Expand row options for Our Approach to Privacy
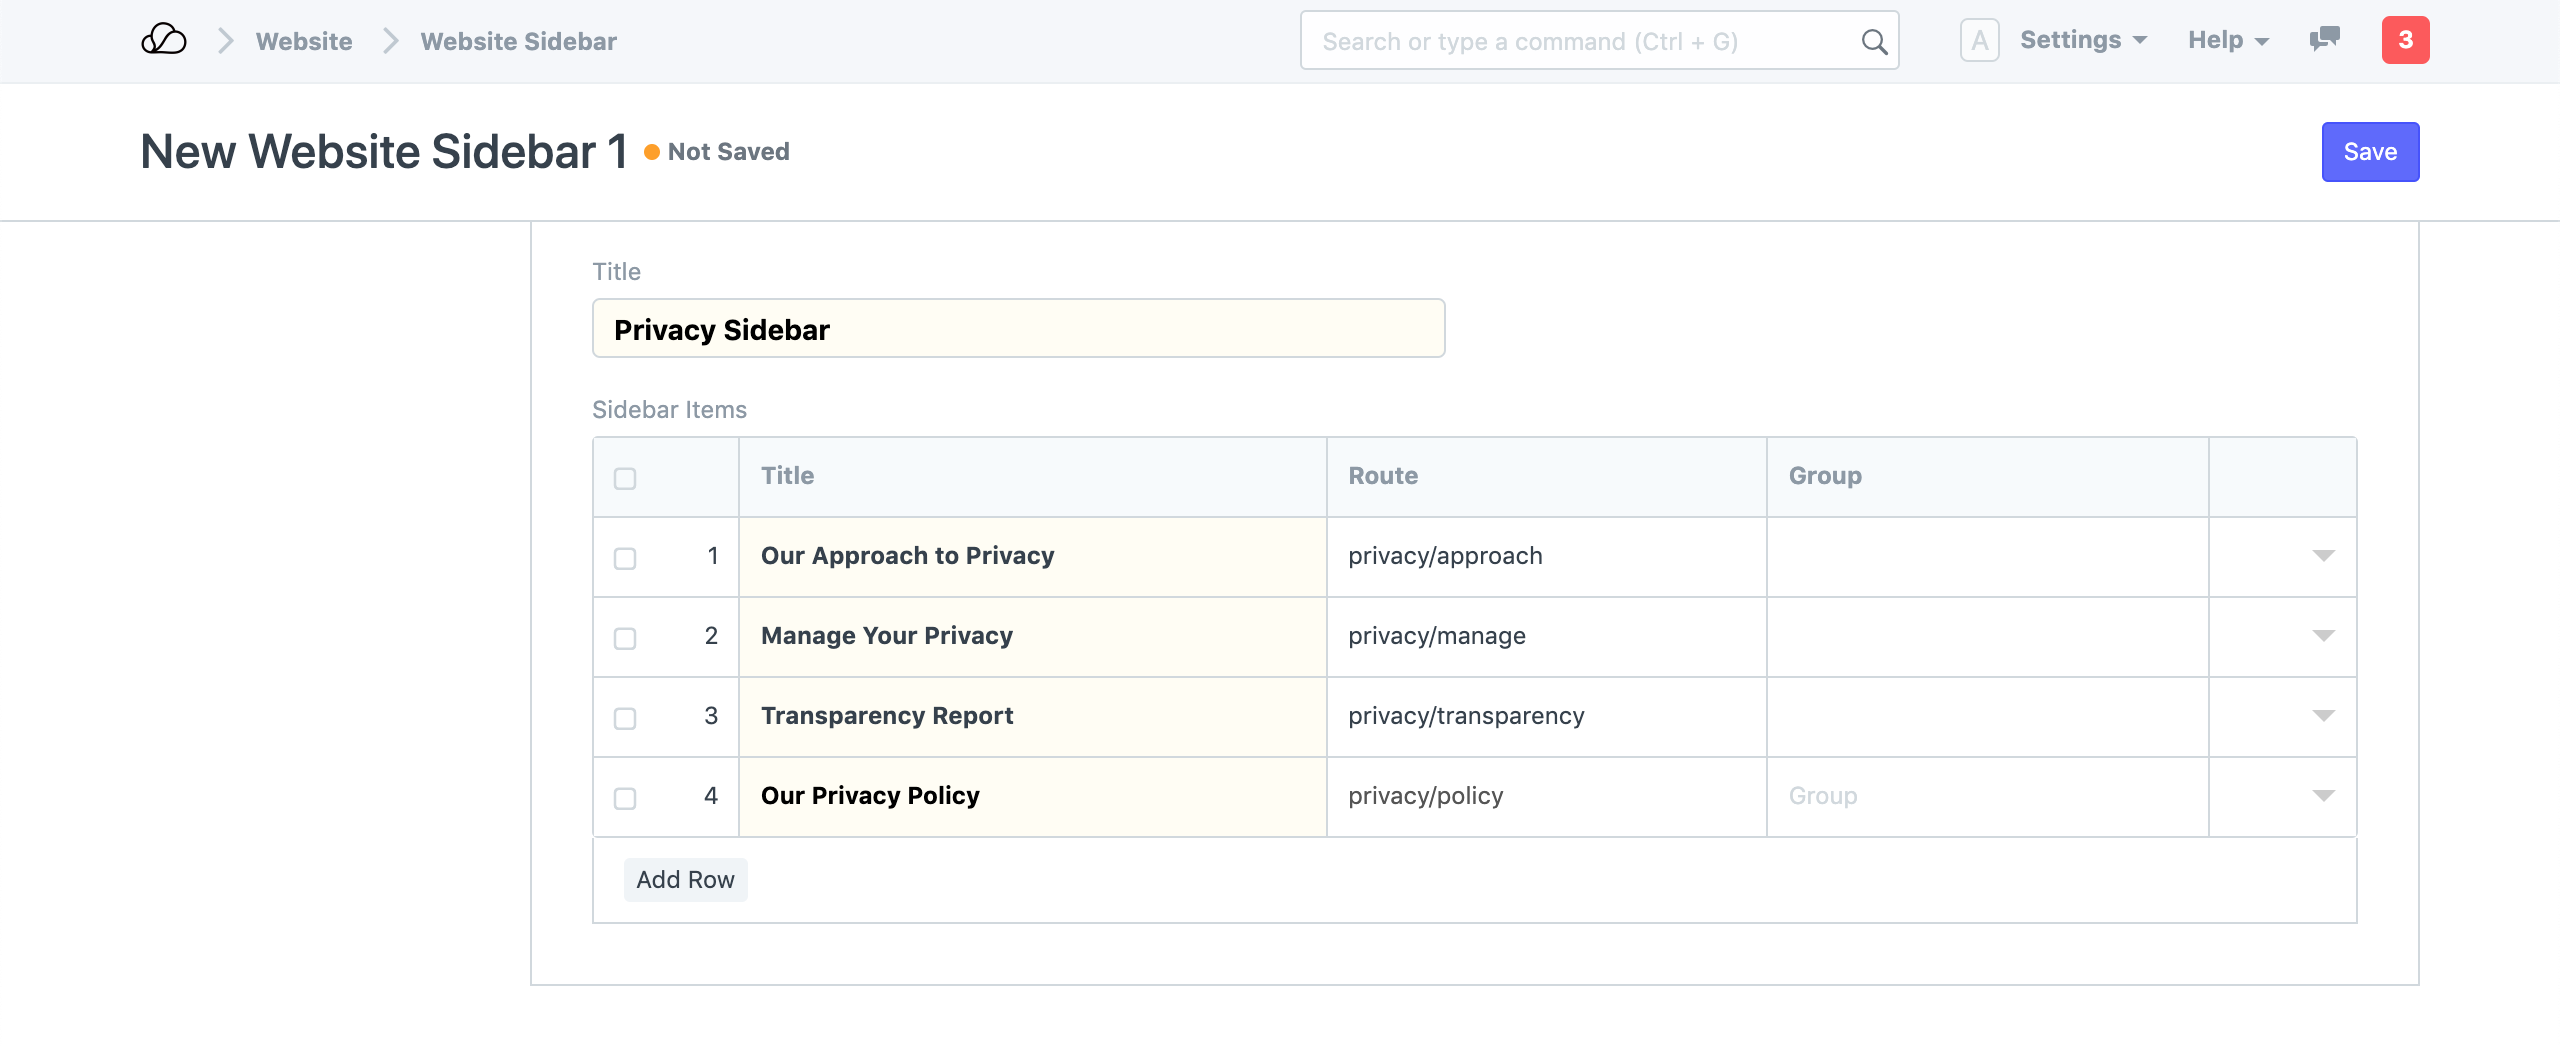The width and height of the screenshot is (2560, 1046). (x=2323, y=556)
